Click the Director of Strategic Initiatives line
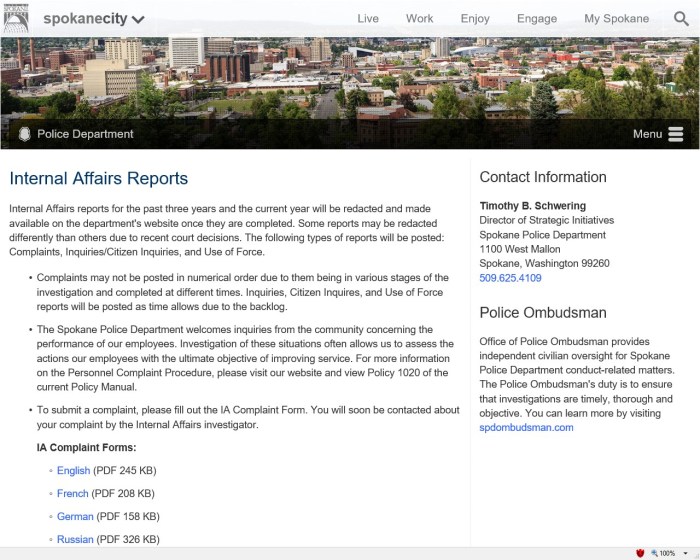The image size is (700, 560). [x=546, y=220]
